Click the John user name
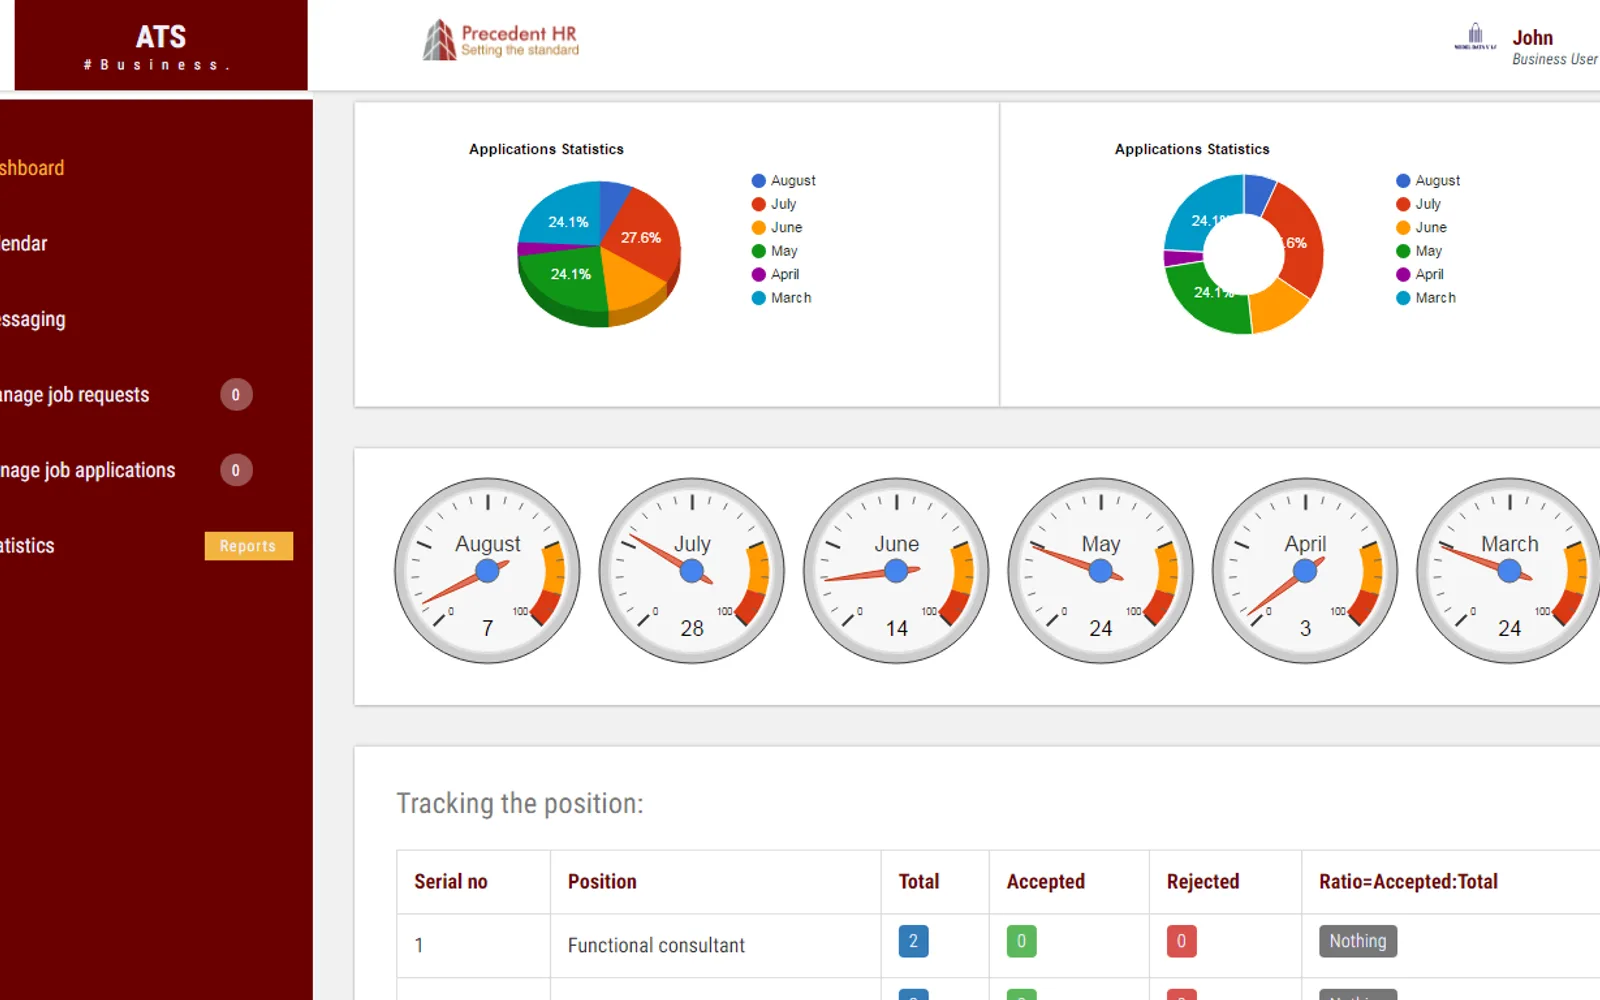This screenshot has width=1600, height=1000. [x=1533, y=38]
